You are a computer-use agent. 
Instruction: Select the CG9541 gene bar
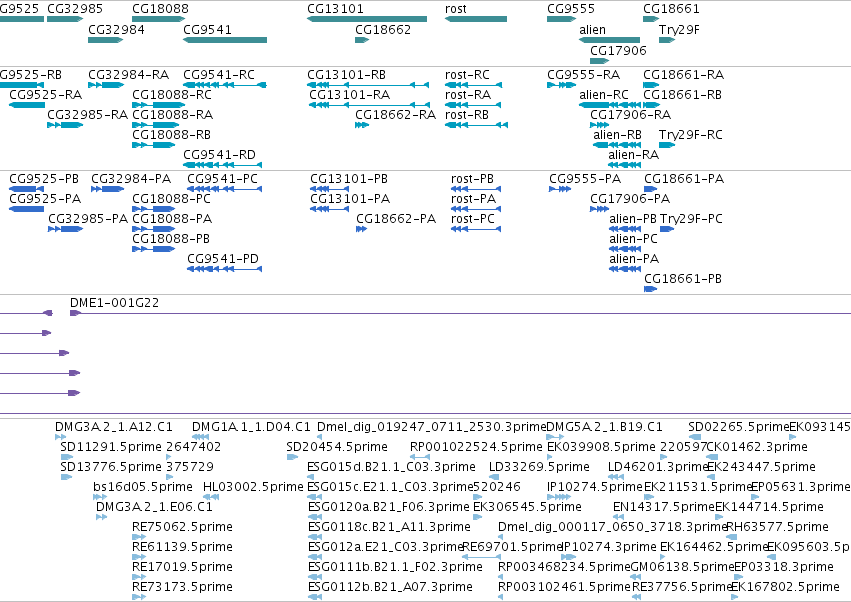tap(225, 40)
